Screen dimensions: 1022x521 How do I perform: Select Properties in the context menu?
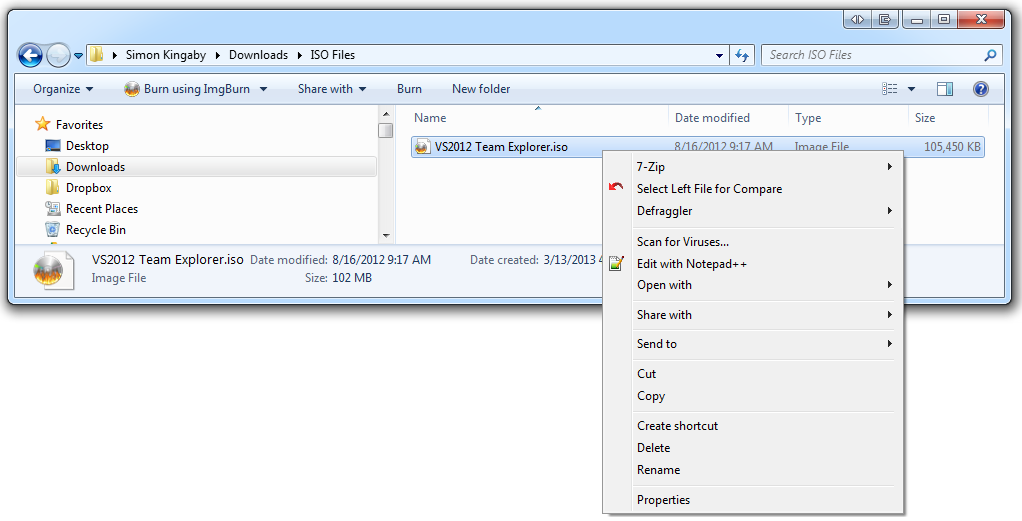coord(663,500)
